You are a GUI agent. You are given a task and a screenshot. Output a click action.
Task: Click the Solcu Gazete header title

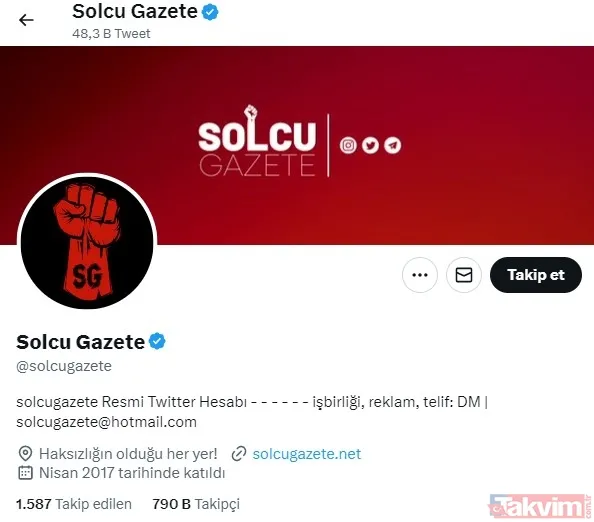pos(135,11)
